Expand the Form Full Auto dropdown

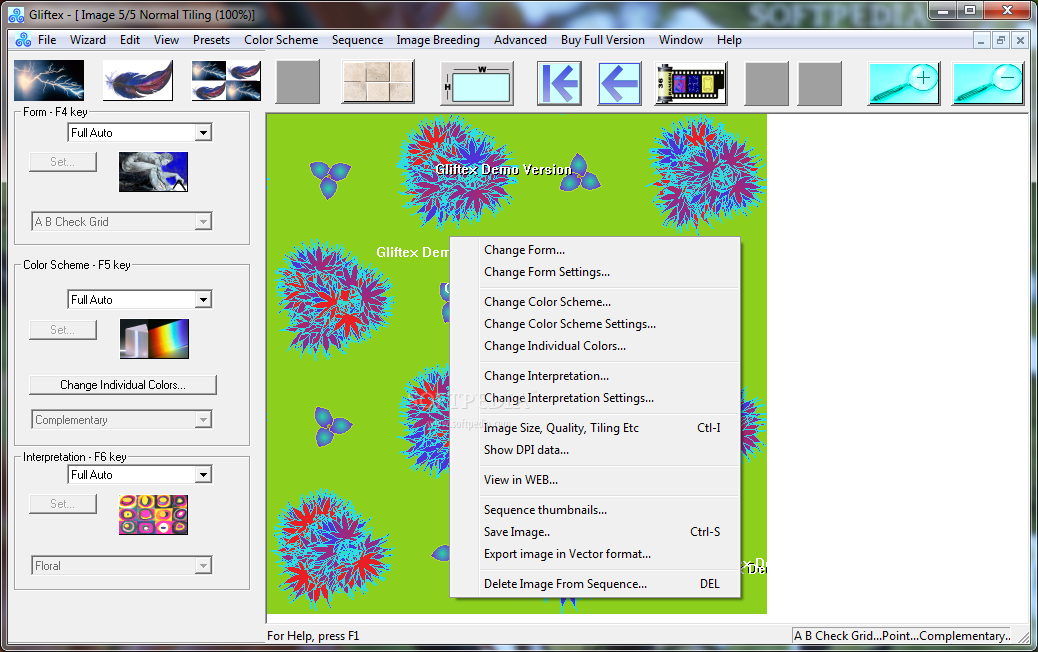coord(203,133)
